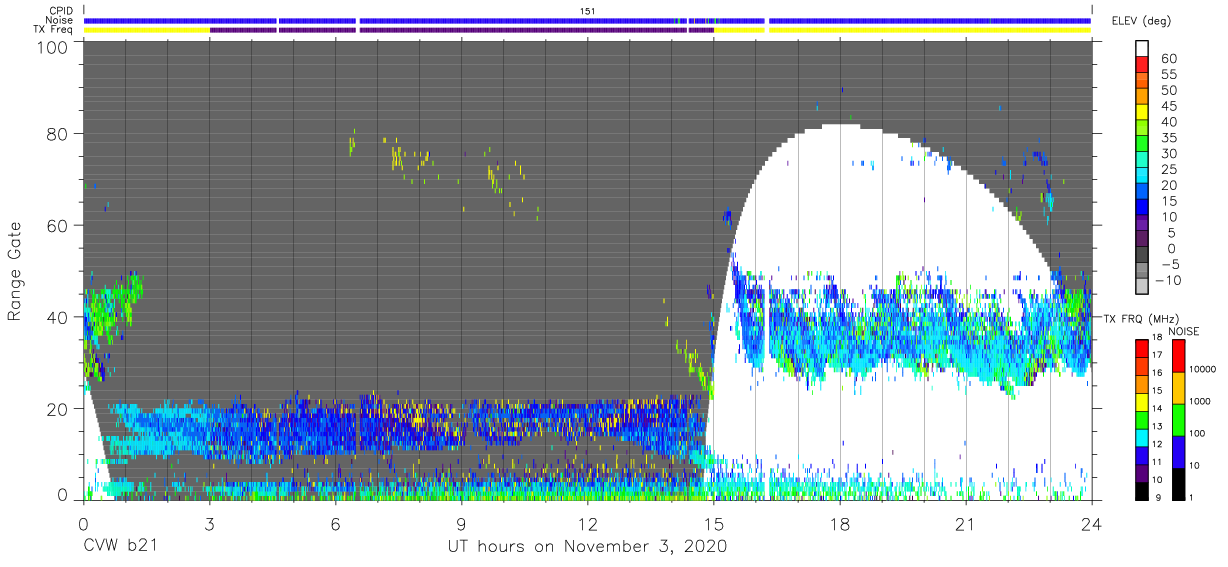Click the CPID value '151'
Viewport: 1228px width, 567px height.
tap(588, 11)
